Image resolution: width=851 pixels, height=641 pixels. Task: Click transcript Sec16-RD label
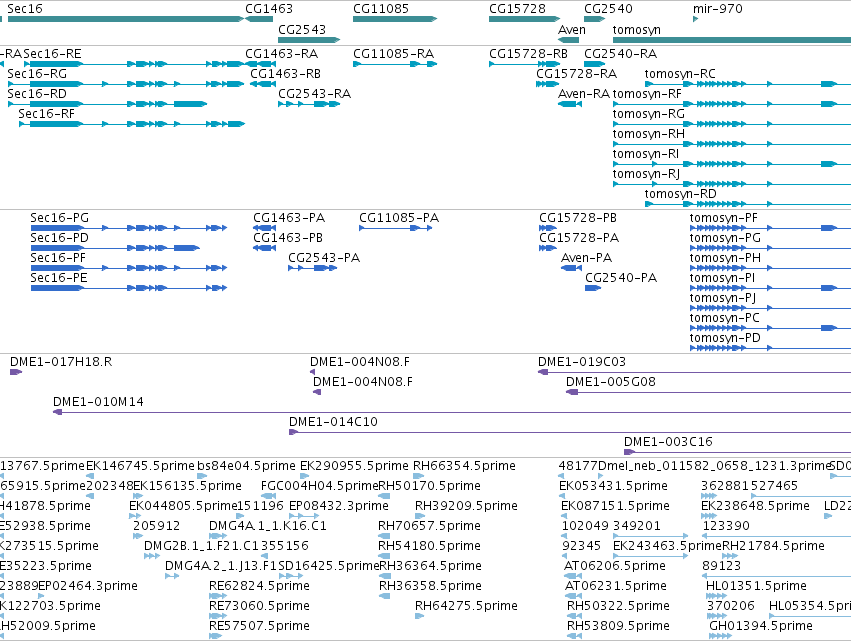[x=37, y=94]
